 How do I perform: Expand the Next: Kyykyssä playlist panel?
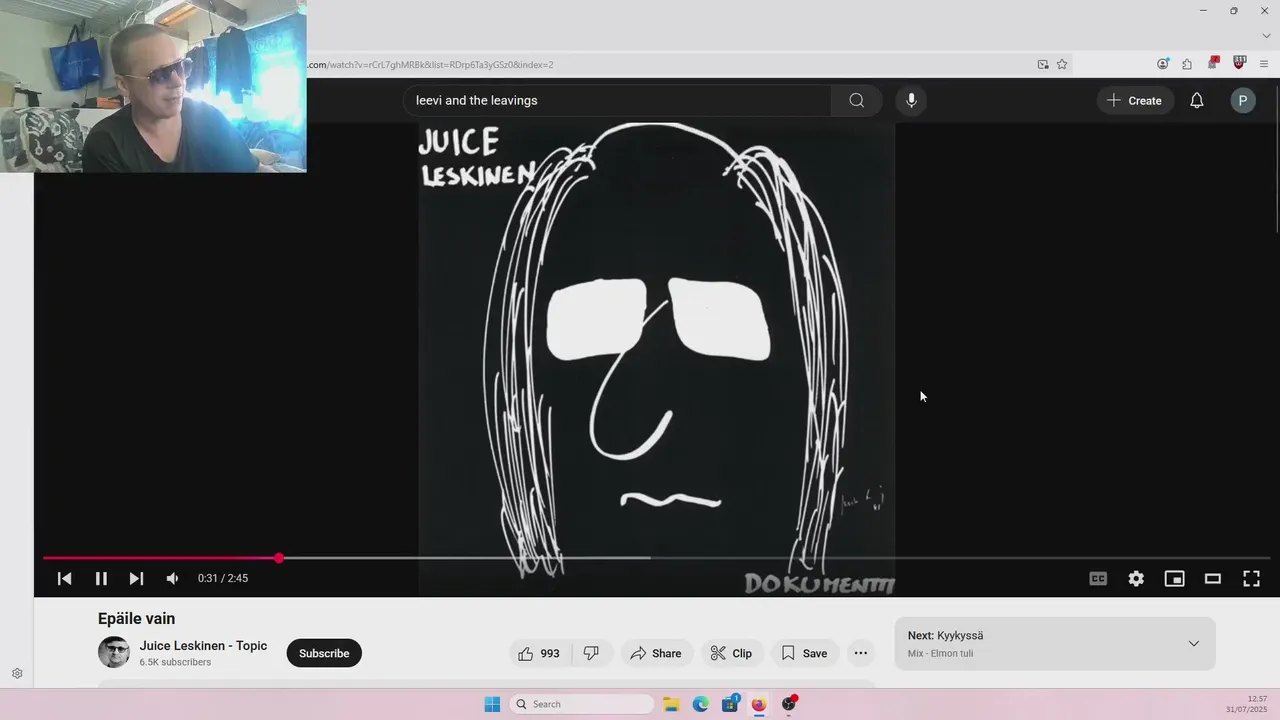(1193, 643)
